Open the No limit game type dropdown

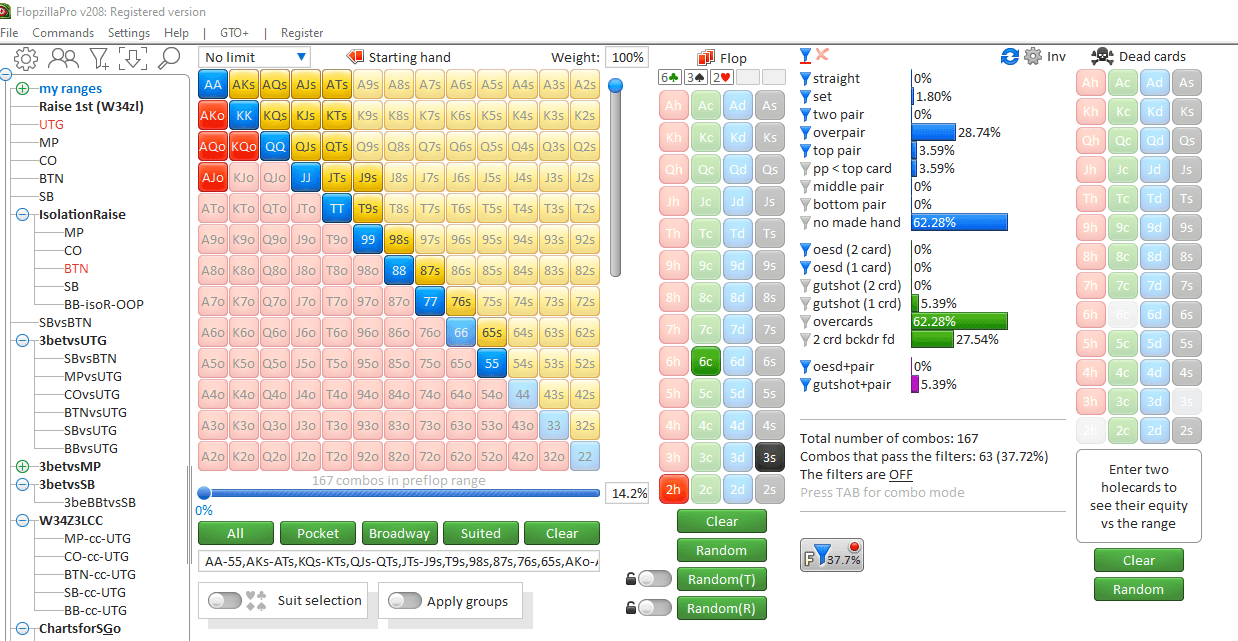tap(254, 57)
